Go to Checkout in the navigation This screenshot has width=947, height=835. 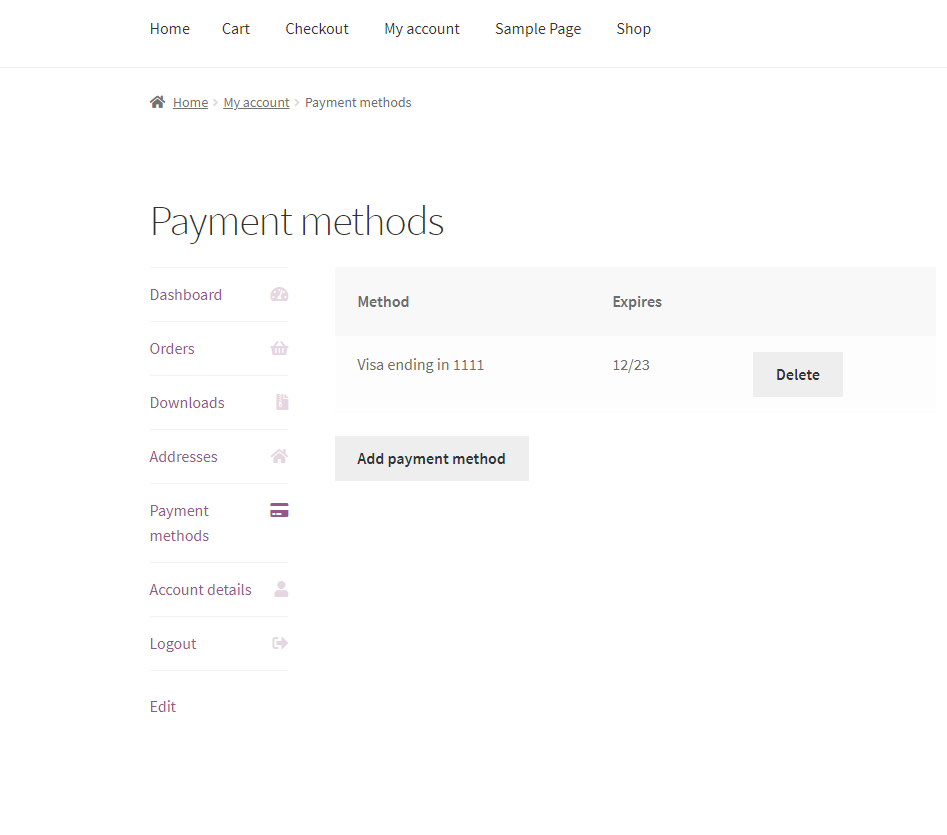[317, 29]
